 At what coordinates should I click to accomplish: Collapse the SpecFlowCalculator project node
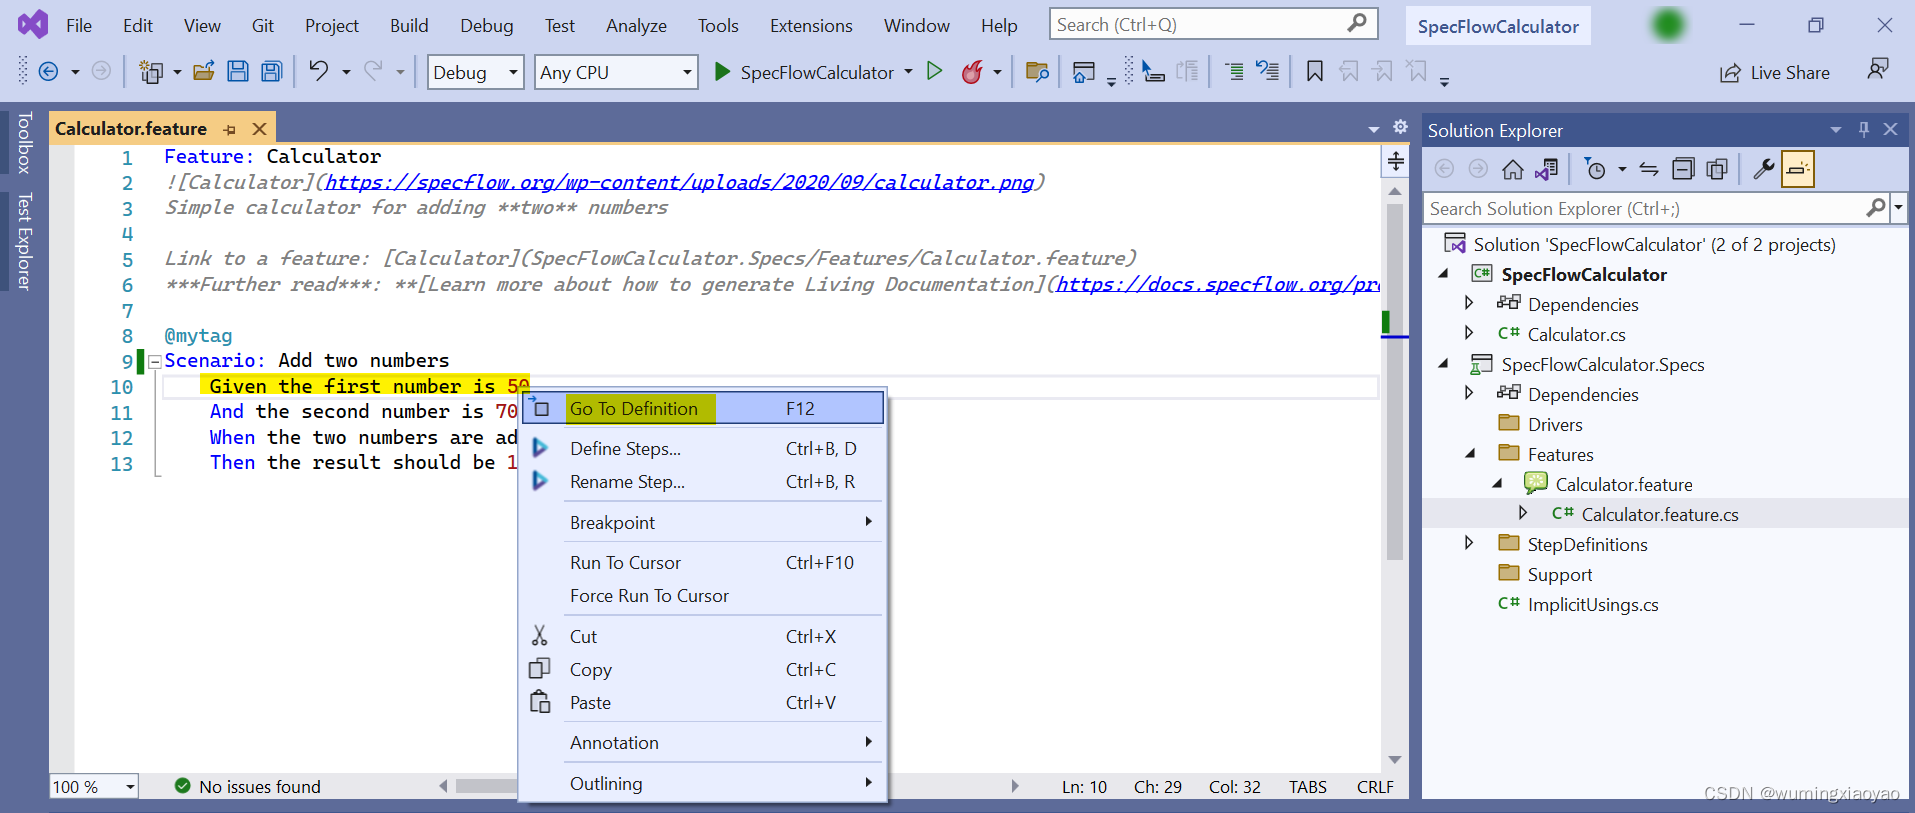[x=1443, y=274]
